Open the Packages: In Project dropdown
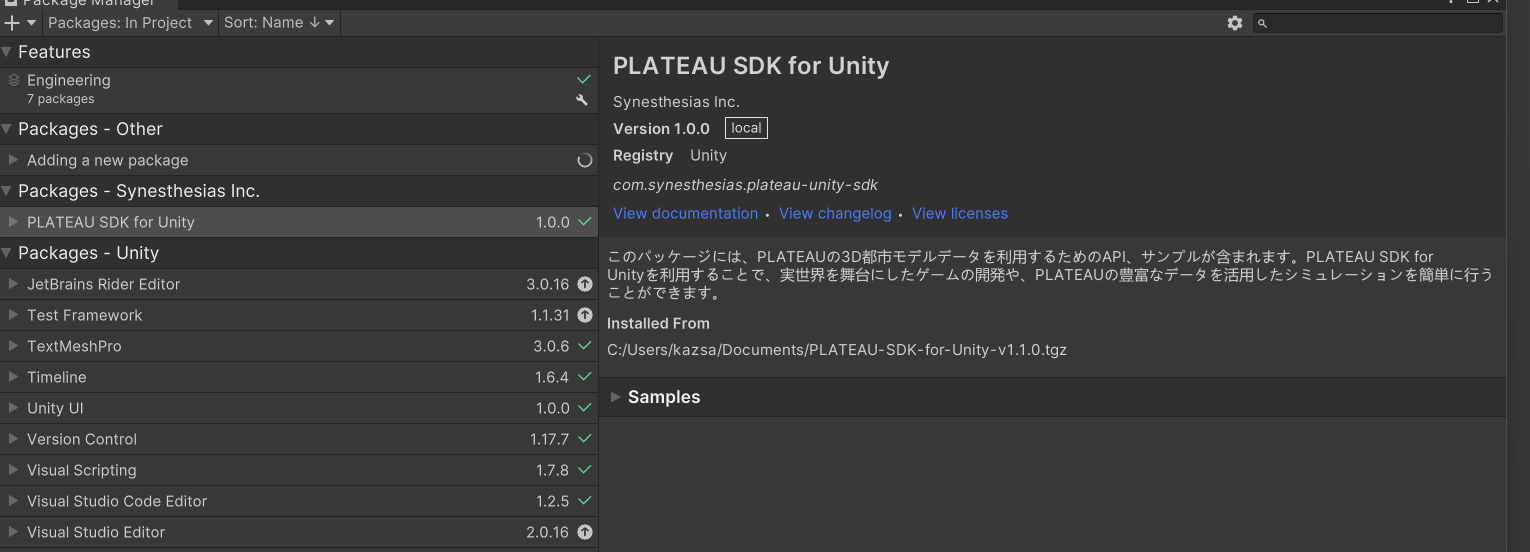Image resolution: width=1530 pixels, height=552 pixels. [130, 22]
